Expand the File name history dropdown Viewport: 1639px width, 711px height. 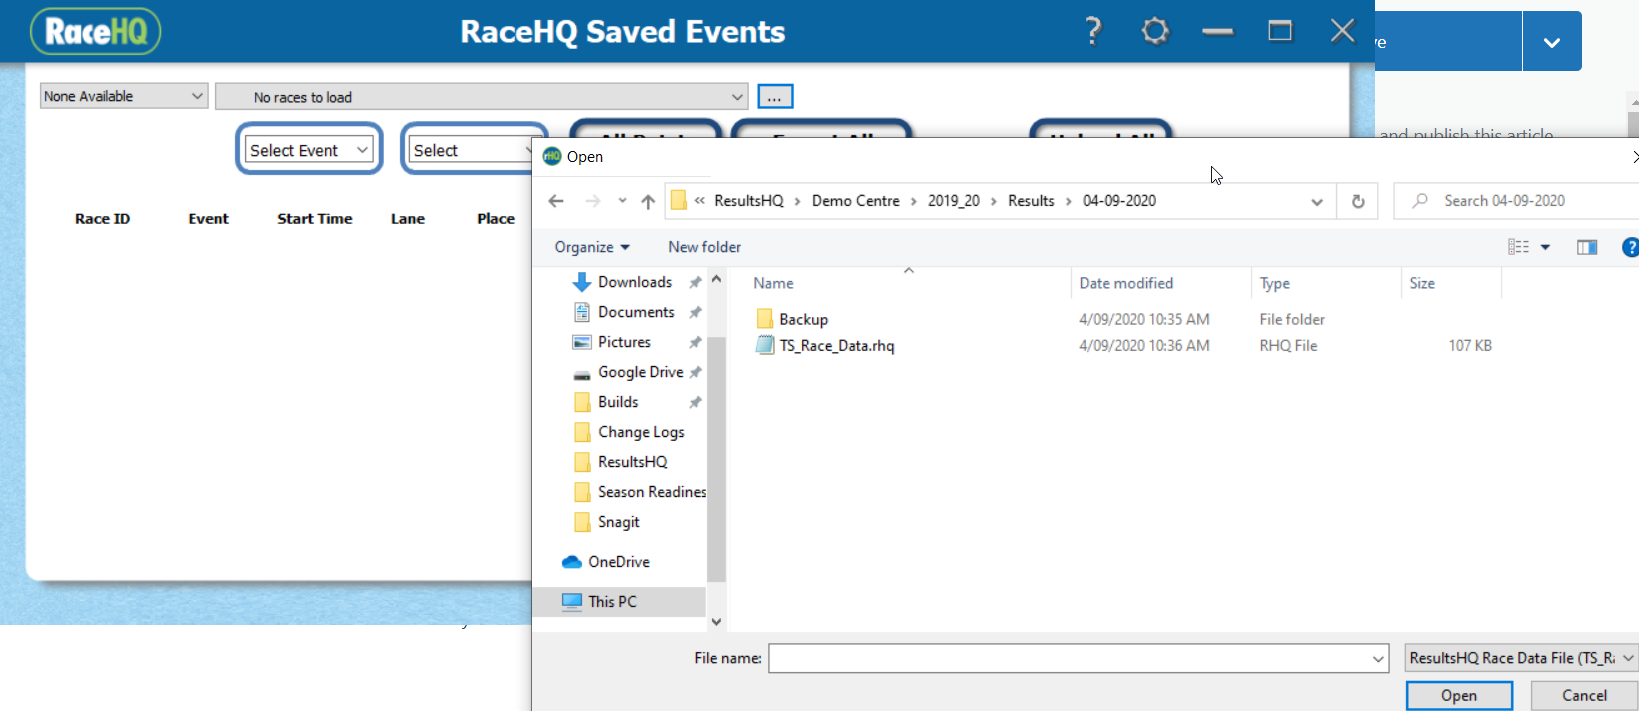coord(1378,658)
